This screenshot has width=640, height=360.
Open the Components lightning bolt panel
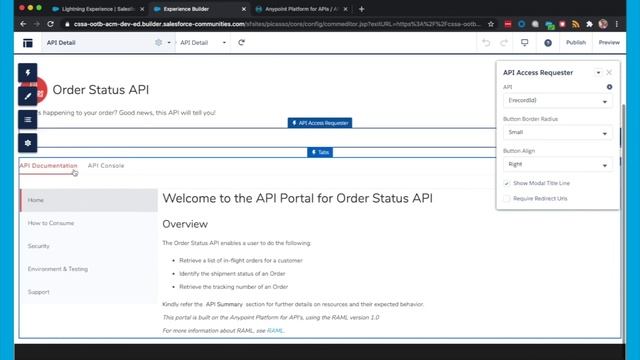28,73
